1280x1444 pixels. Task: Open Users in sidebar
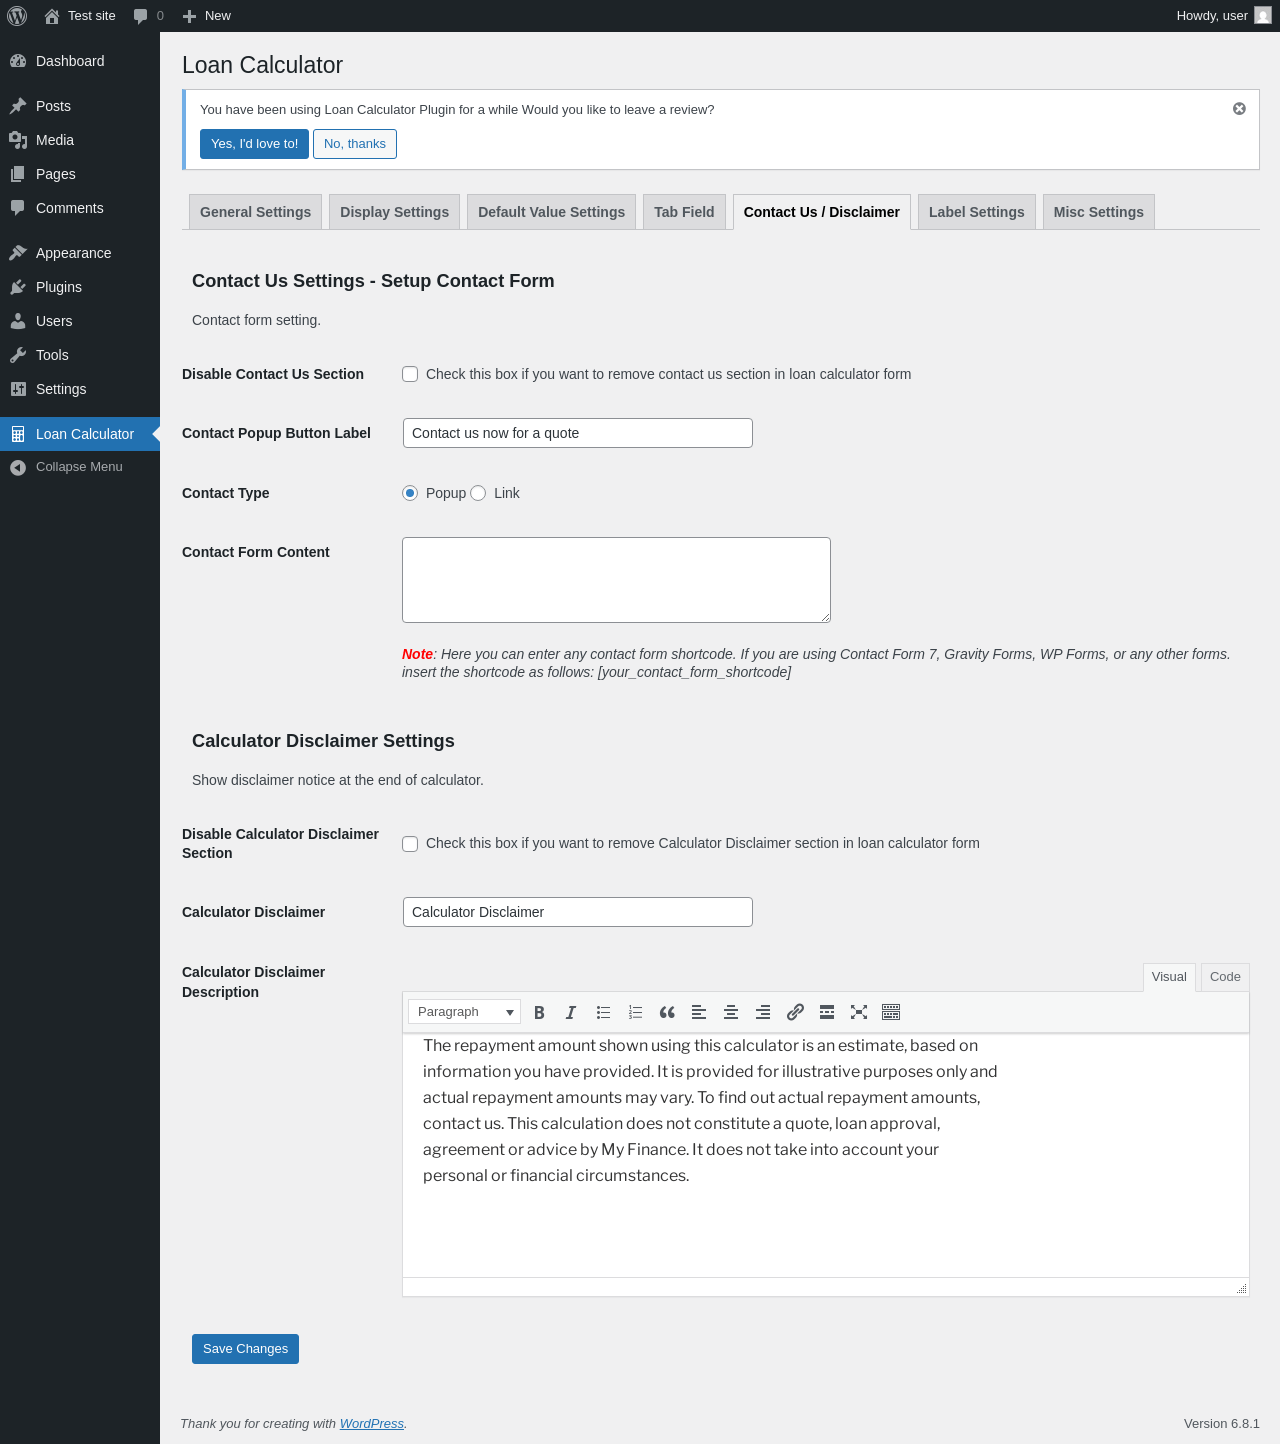pyautogui.click(x=80, y=321)
